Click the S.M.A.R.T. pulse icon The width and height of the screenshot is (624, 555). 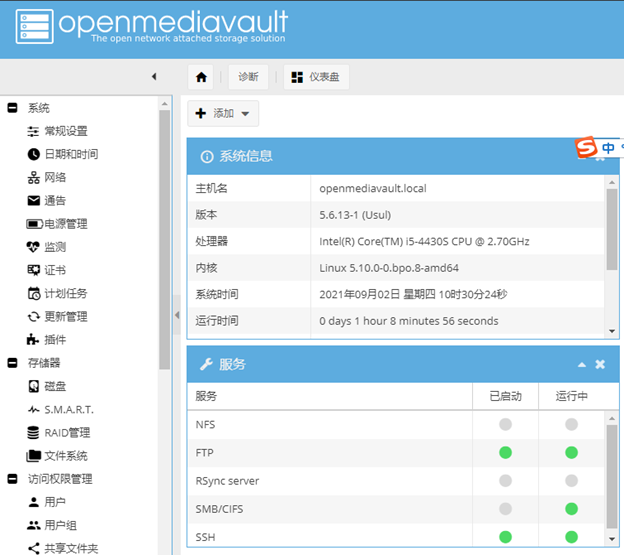[x=34, y=409]
